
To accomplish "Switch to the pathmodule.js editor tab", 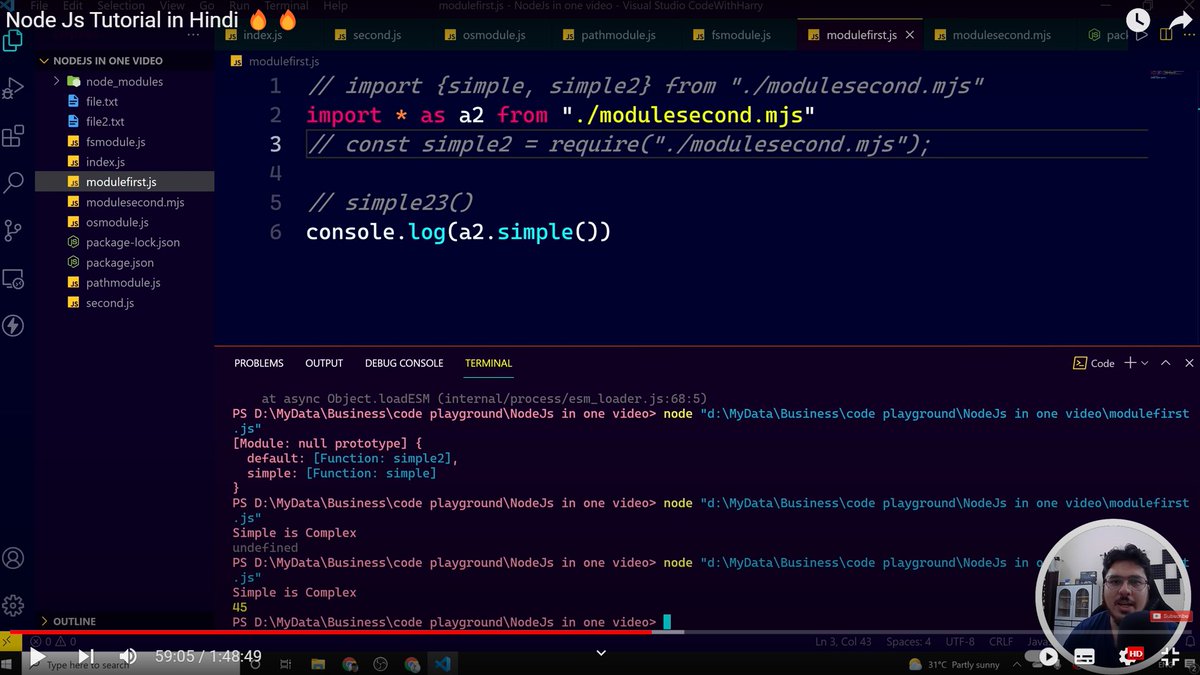I will point(617,35).
